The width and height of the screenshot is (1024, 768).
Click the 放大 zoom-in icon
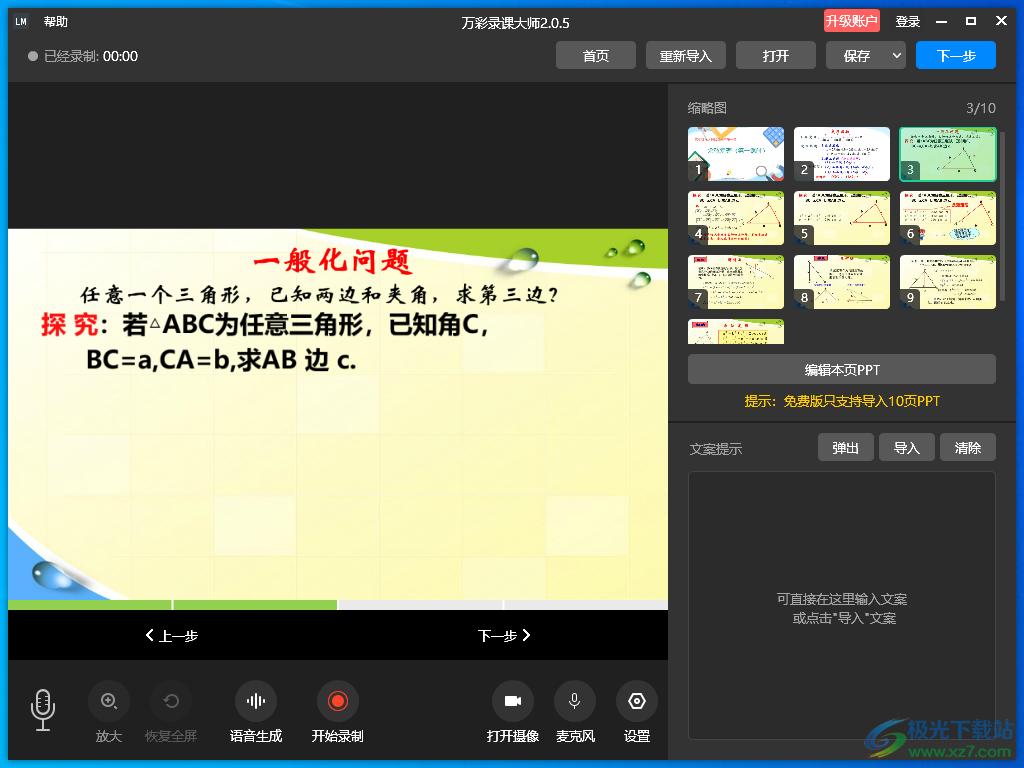coord(109,702)
